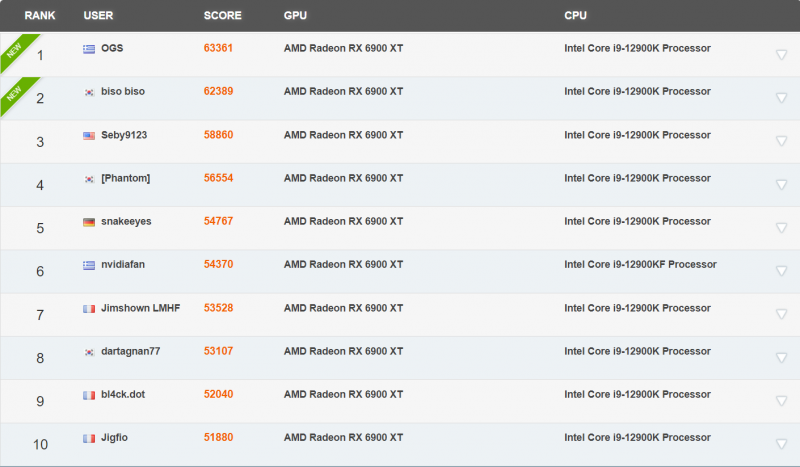The height and width of the screenshot is (467, 800).
Task: Open the 54767 score by snakeeyes
Action: pyautogui.click(x=218, y=222)
